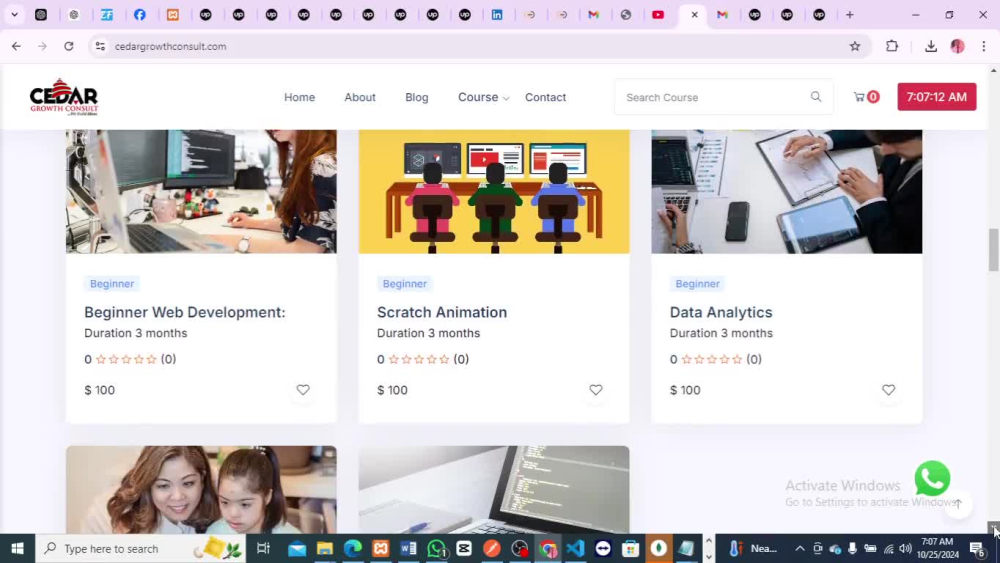Open Chrome three-dot menu
The image size is (1000, 563).
point(984,46)
